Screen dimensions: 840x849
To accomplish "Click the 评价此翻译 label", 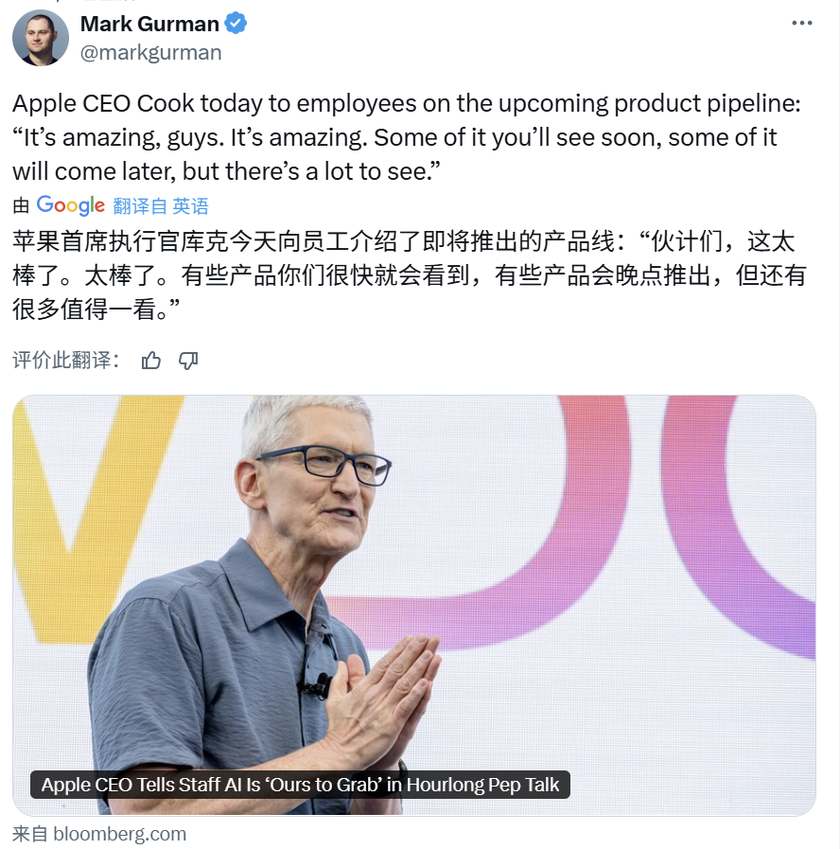I will (66, 360).
